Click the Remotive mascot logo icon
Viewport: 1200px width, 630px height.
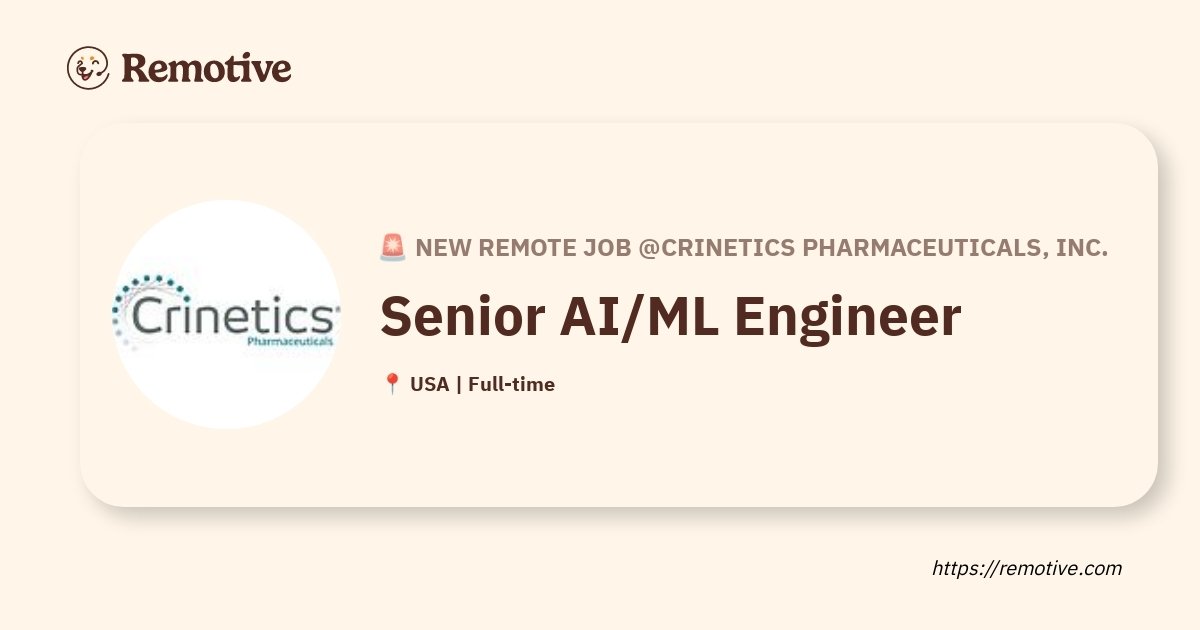point(88,68)
